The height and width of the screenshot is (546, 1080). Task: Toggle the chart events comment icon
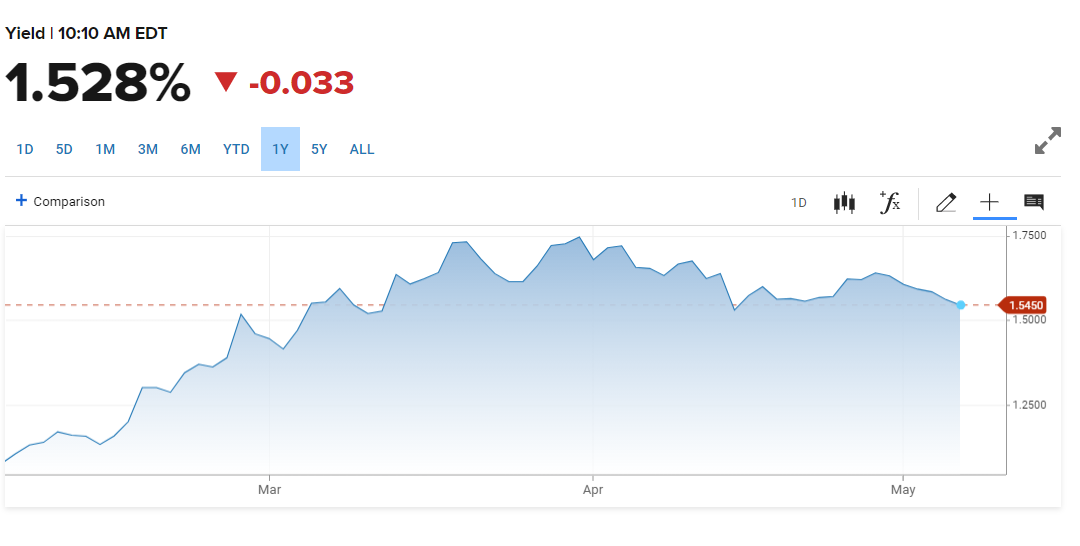1034,202
